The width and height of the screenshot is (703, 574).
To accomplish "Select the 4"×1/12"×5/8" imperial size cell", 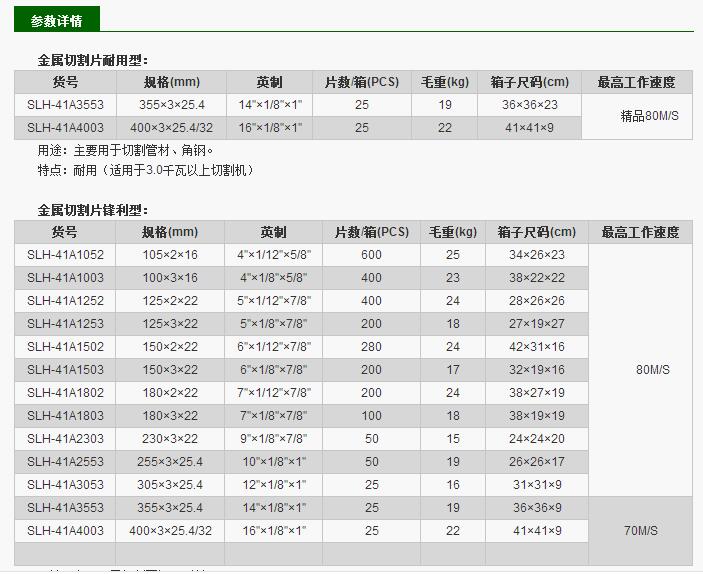I will [272, 255].
